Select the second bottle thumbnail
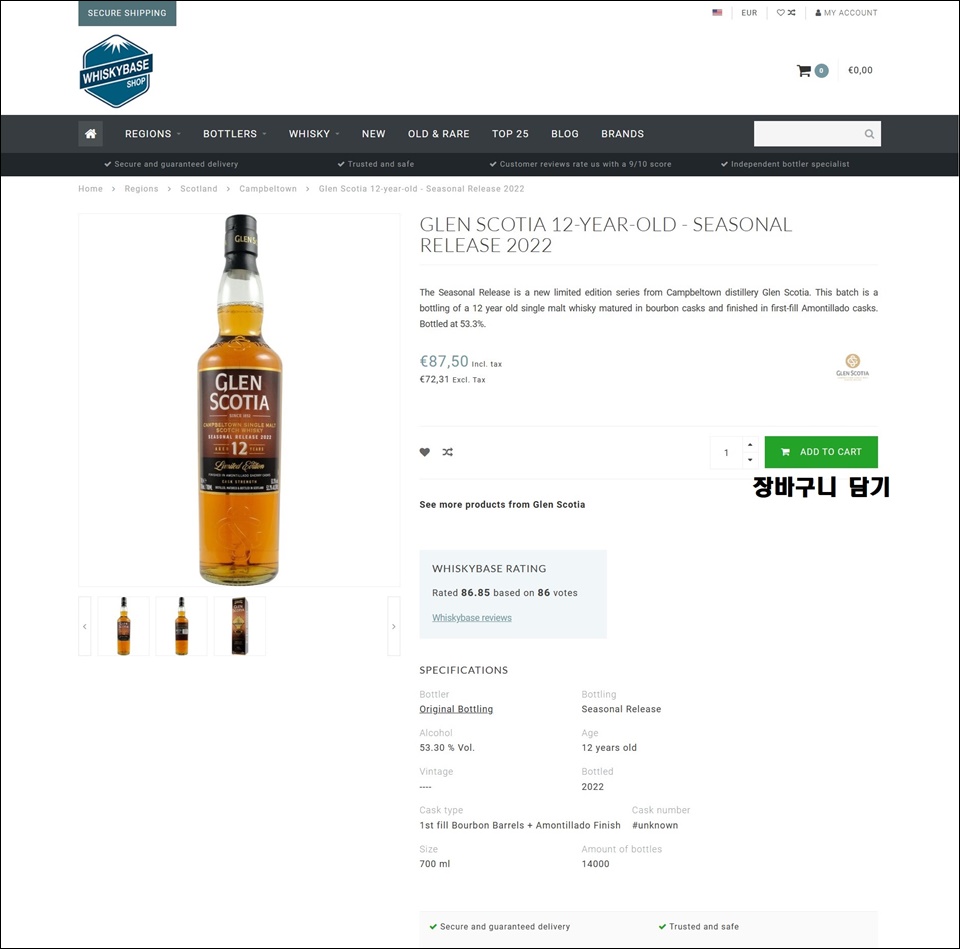Screen dimensions: 960x949 point(181,626)
